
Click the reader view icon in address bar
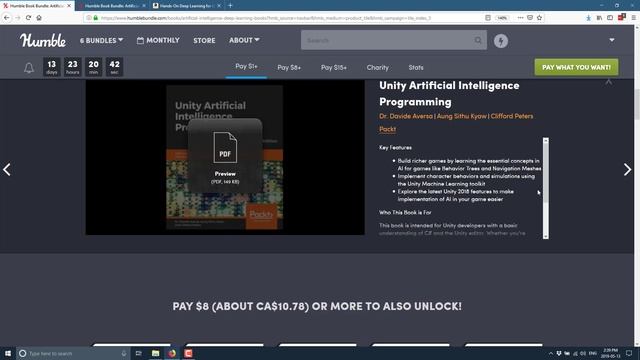488,18
